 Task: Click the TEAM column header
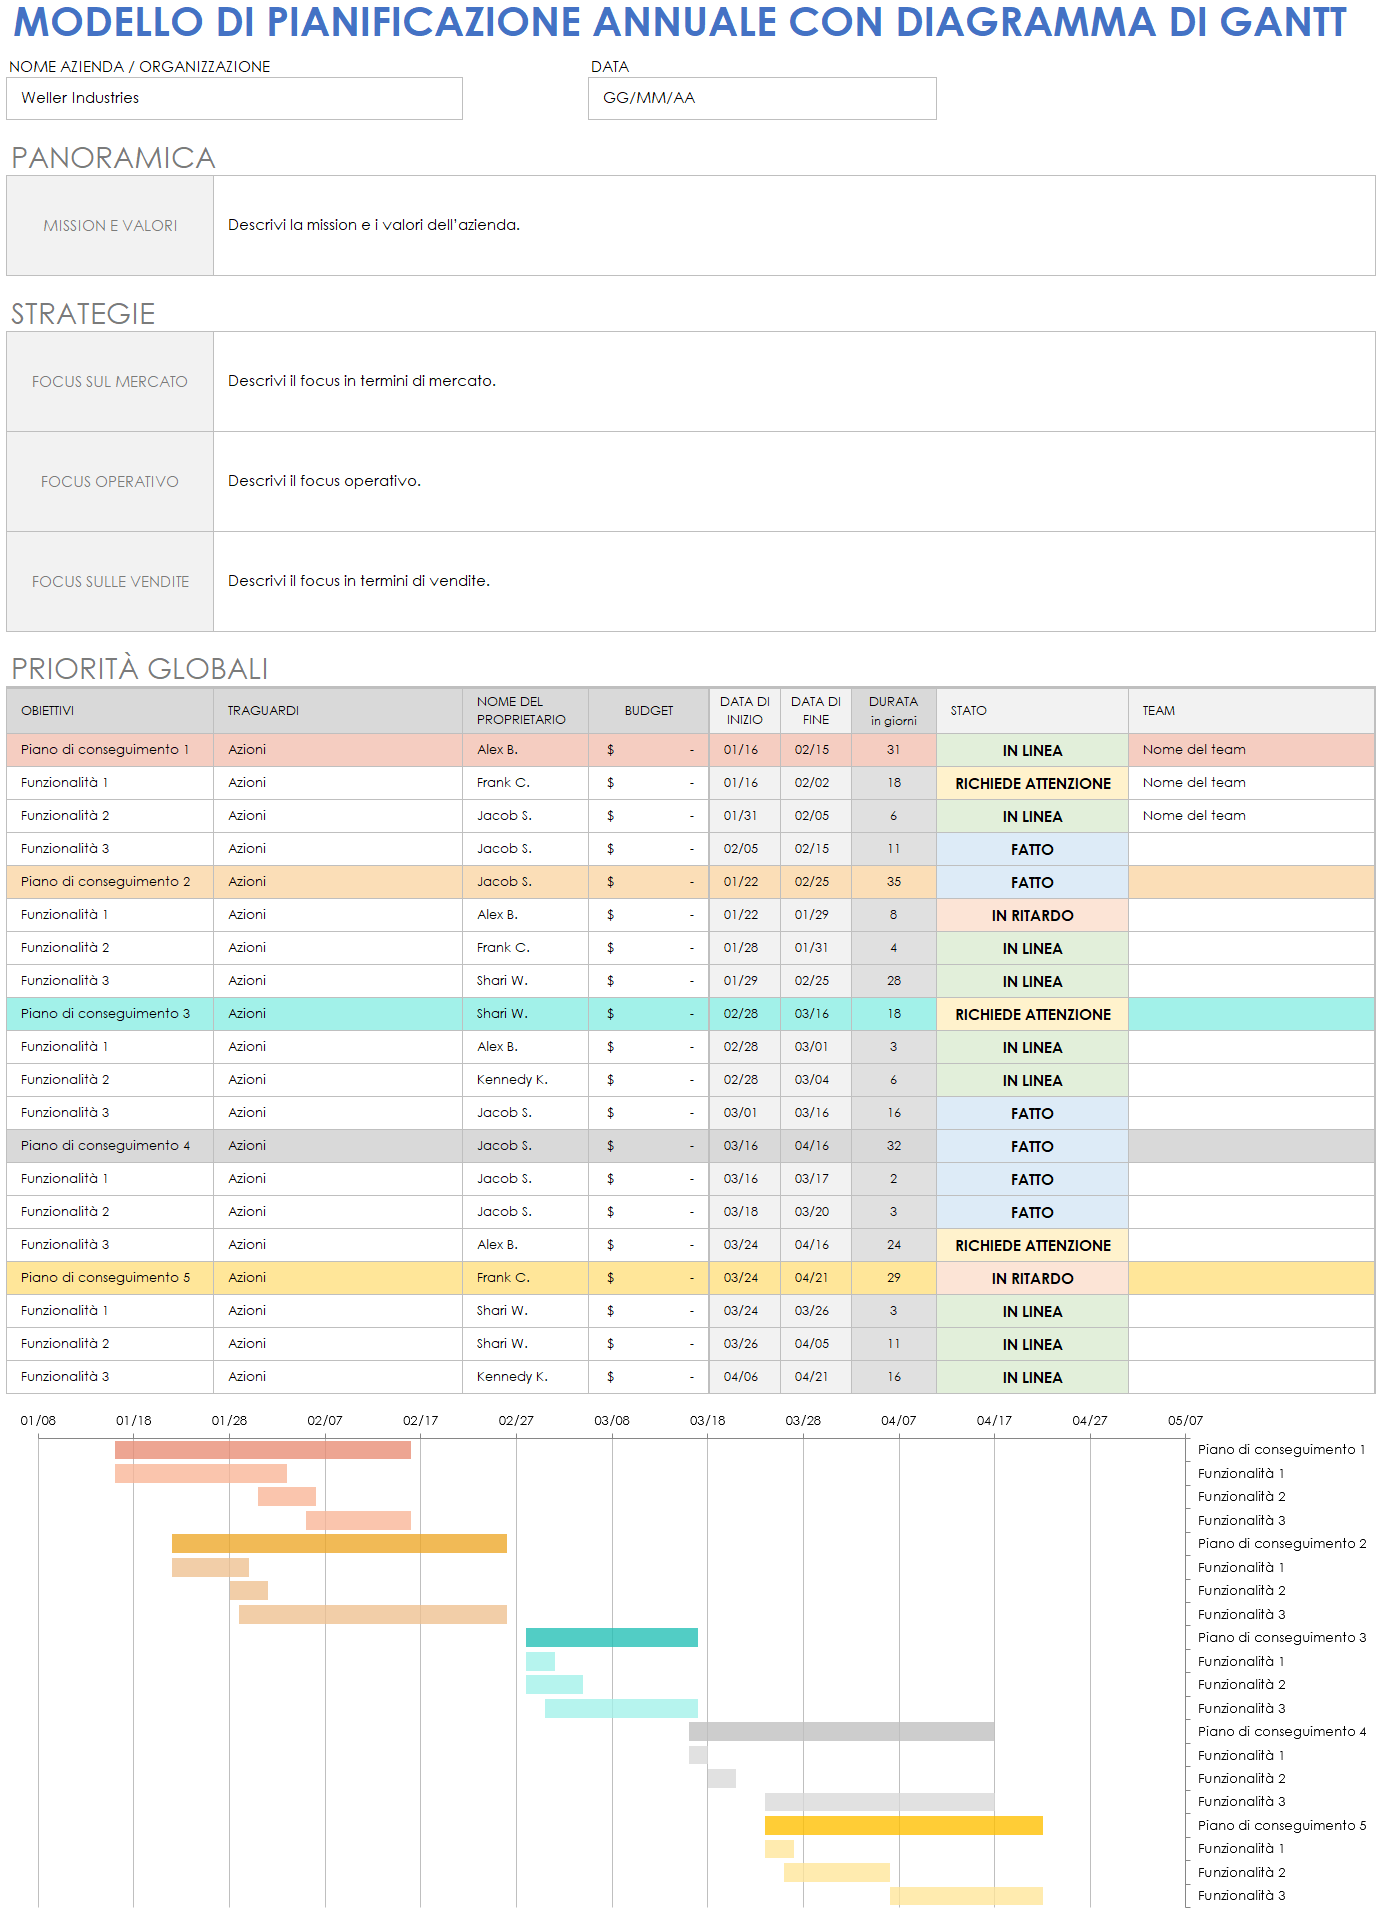click(1251, 710)
